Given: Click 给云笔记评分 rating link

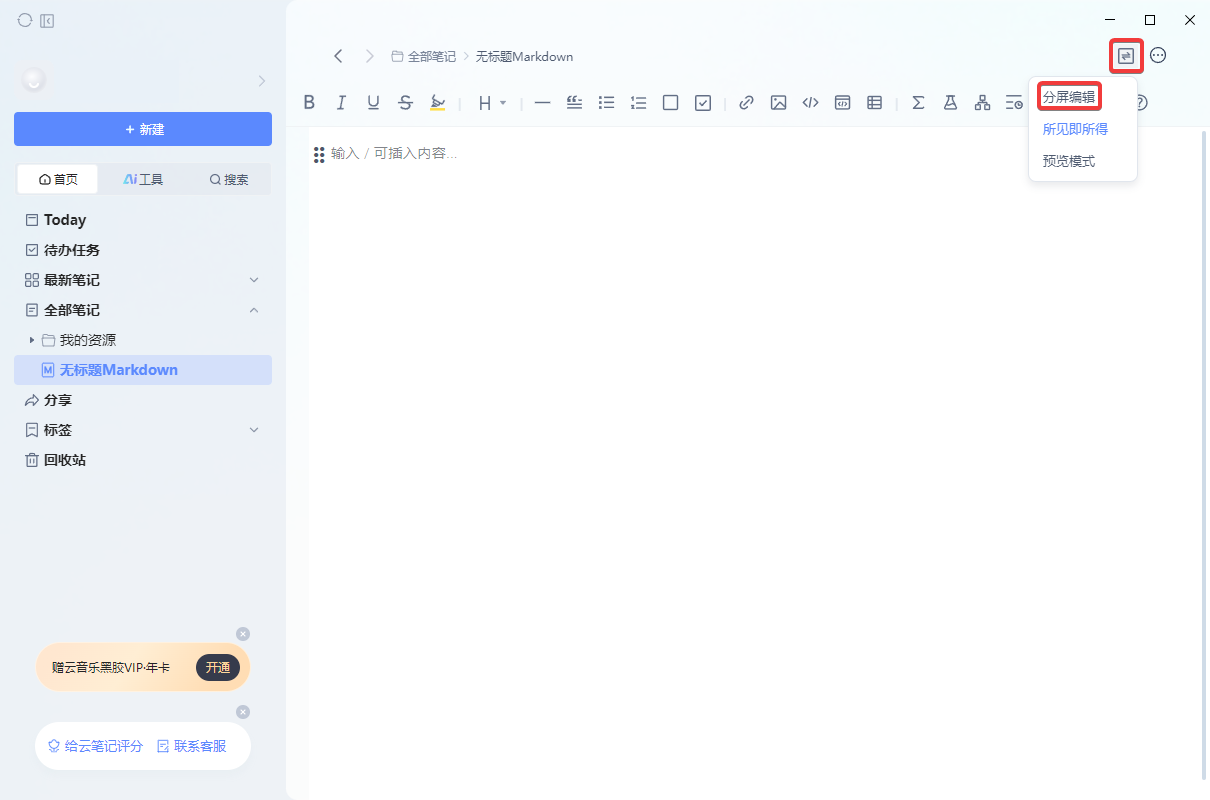Looking at the screenshot, I should [x=96, y=746].
